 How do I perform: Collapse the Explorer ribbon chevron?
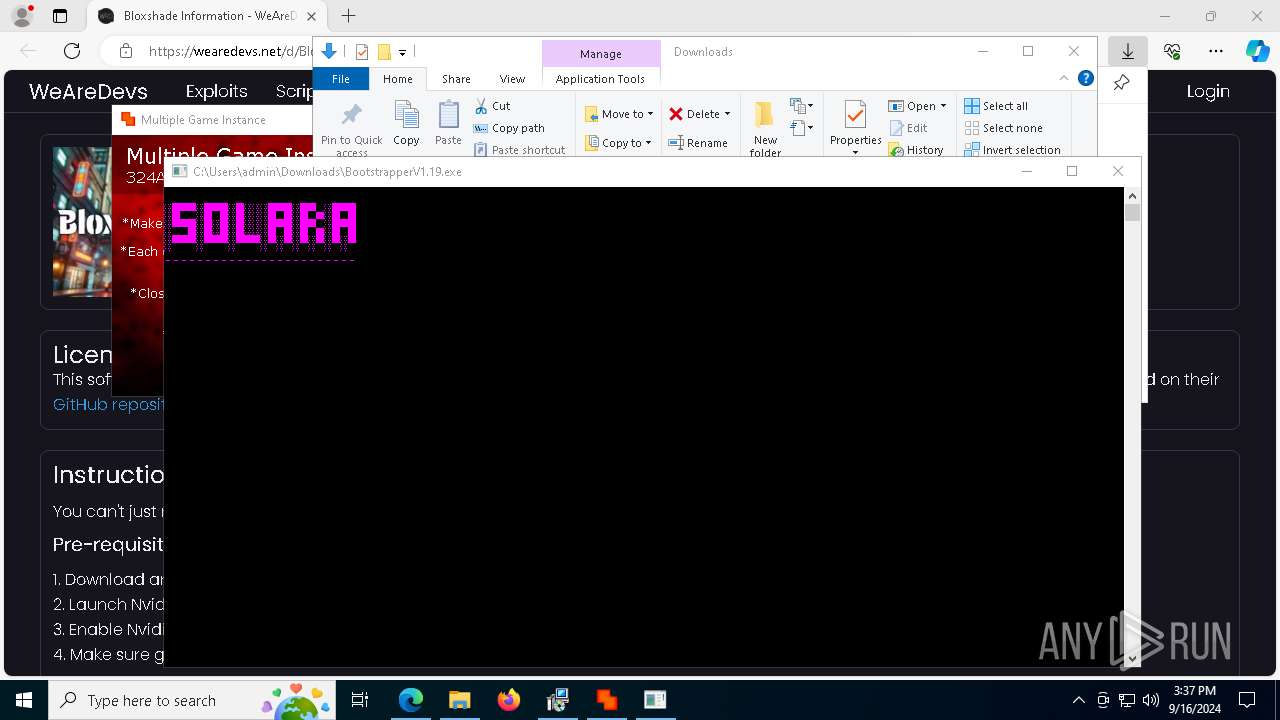pyautogui.click(x=1064, y=78)
